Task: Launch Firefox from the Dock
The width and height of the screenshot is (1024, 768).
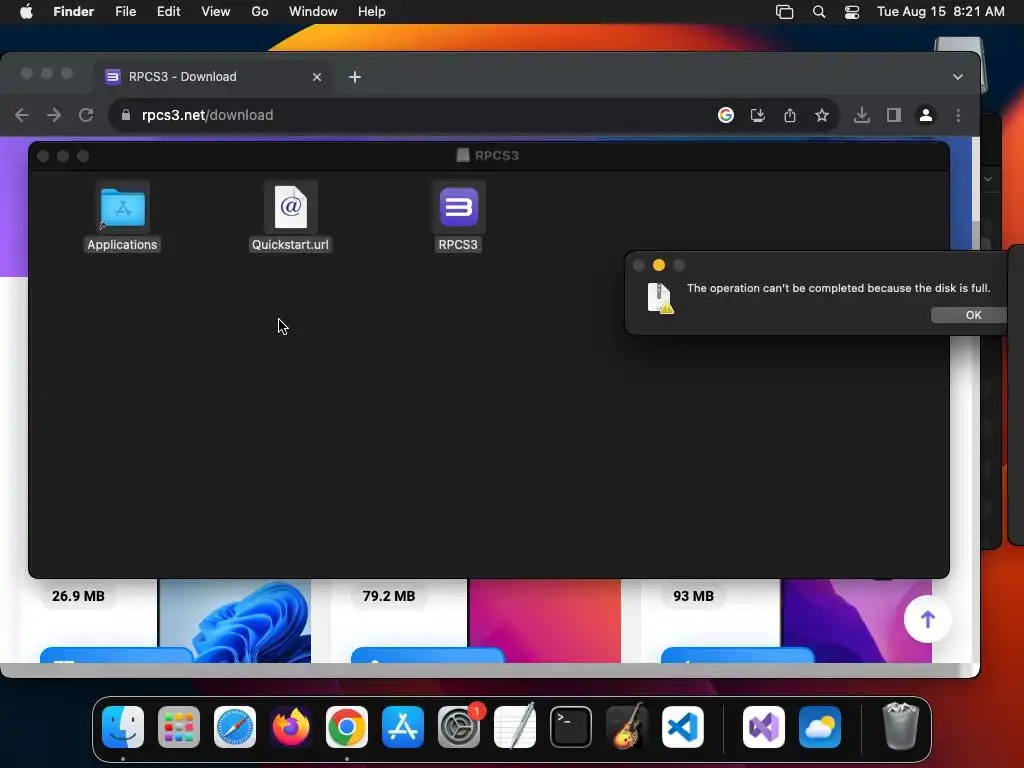Action: tap(291, 727)
